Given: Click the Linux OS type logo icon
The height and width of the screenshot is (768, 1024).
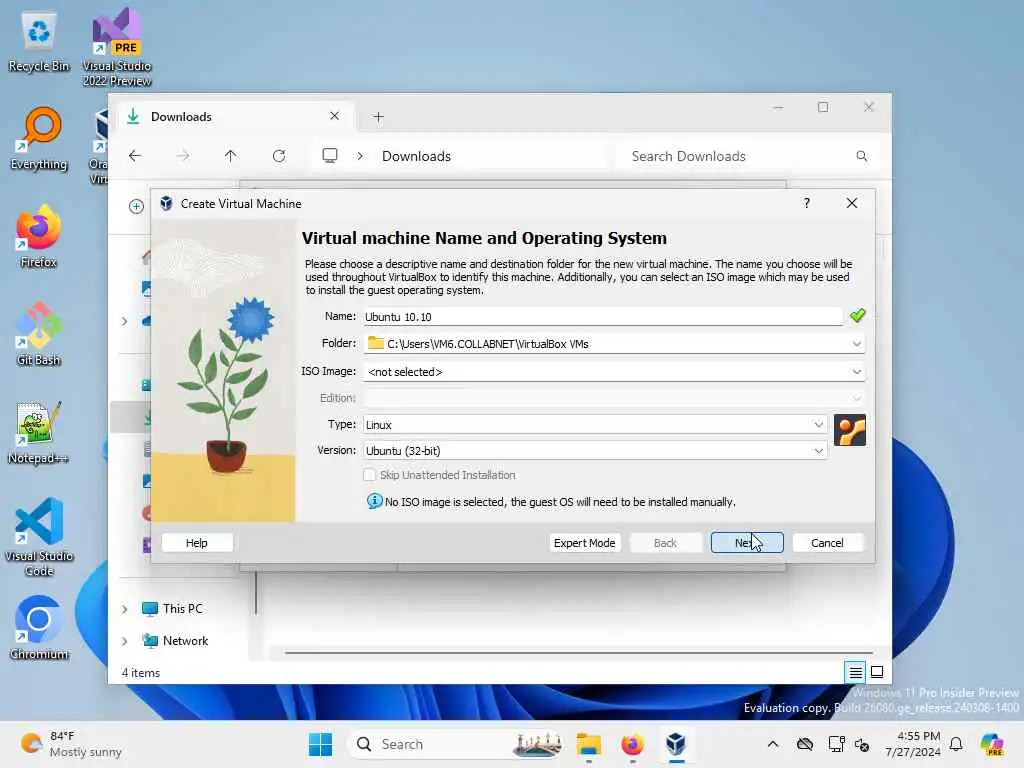Looking at the screenshot, I should [x=850, y=430].
